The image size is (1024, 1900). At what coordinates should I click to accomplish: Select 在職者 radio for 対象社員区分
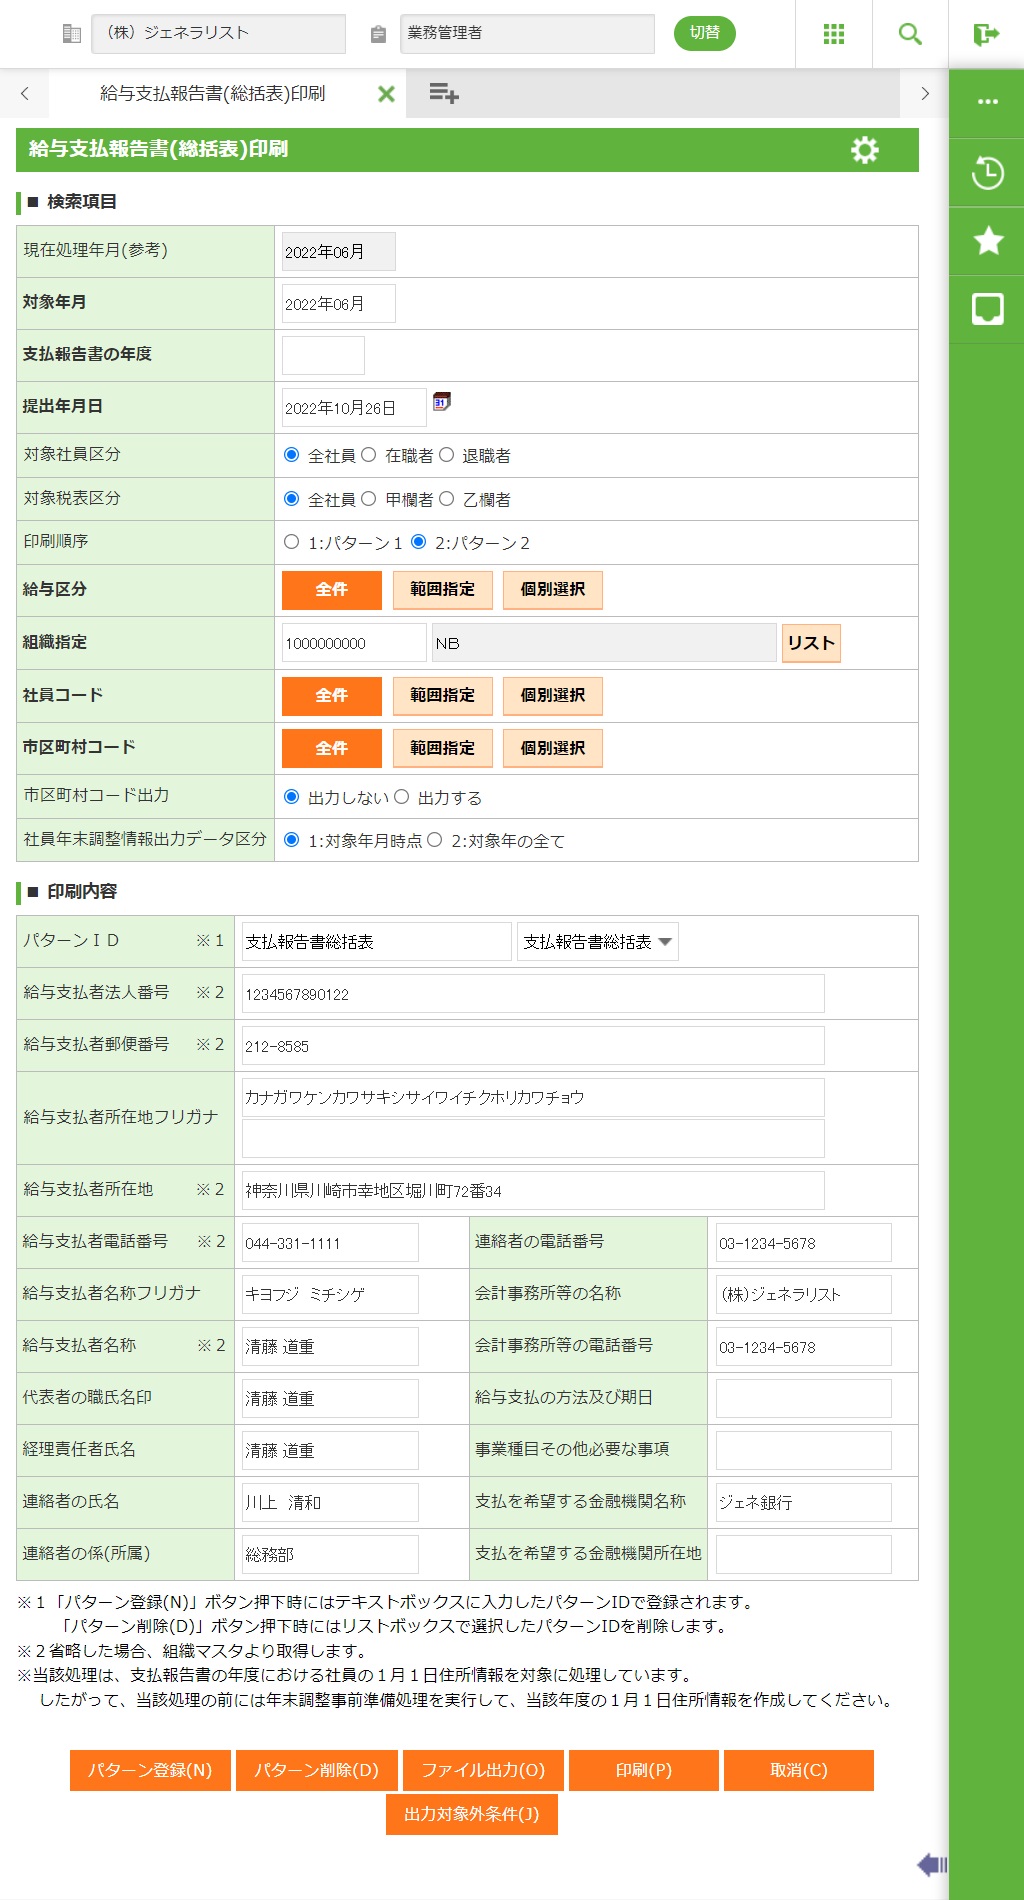tap(369, 455)
